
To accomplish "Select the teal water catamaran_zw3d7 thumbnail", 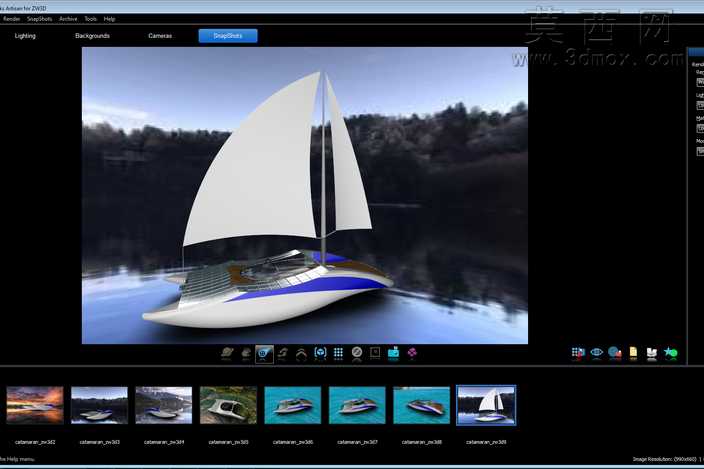I will click(357, 405).
